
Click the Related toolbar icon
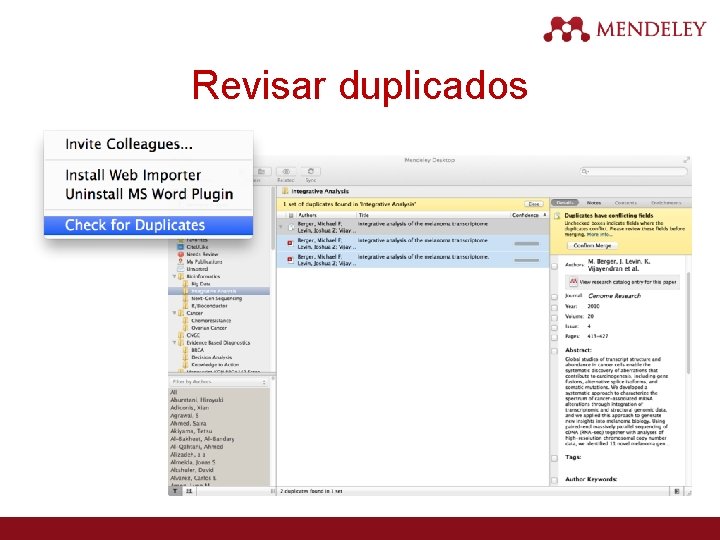(286, 171)
